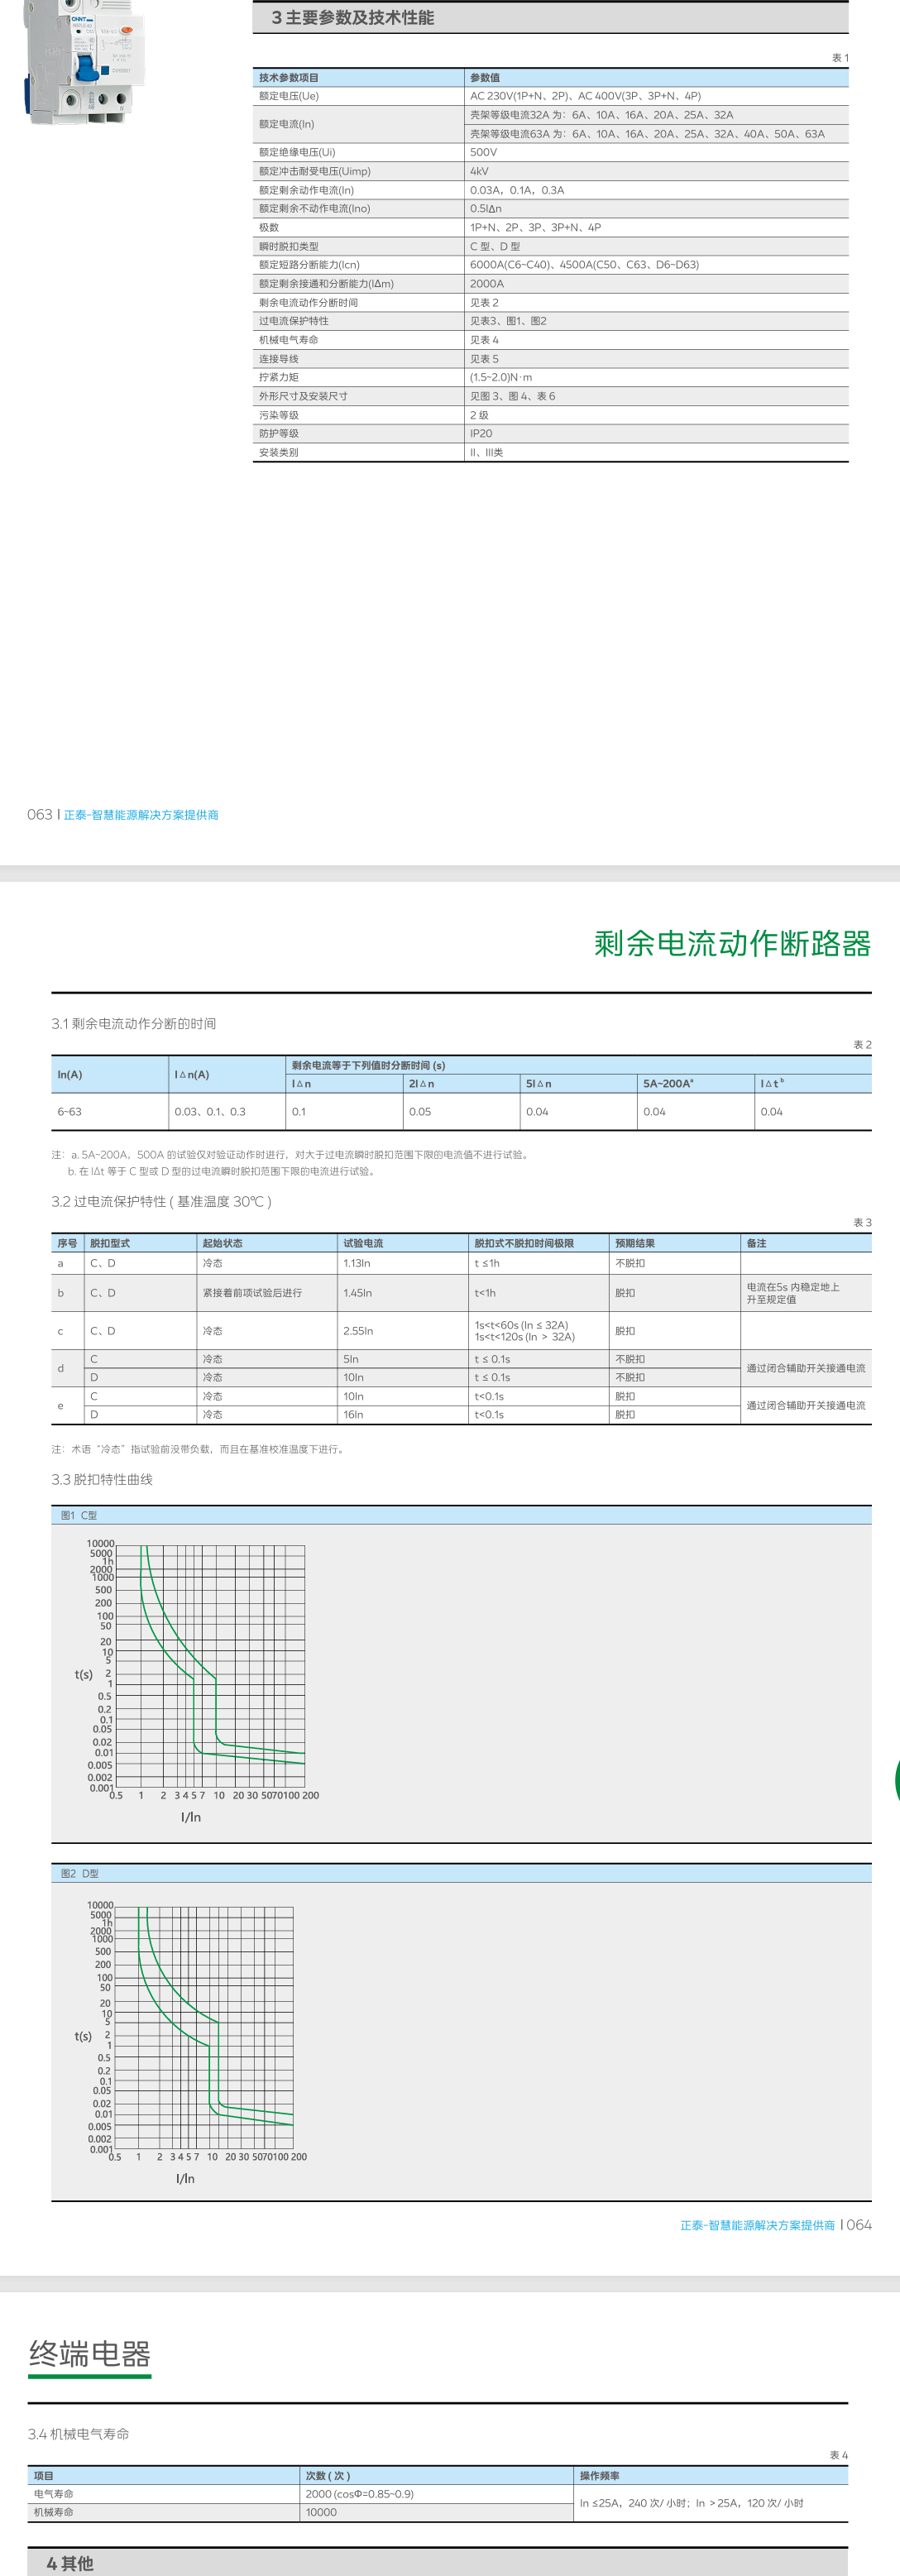This screenshot has width=900, height=2576.
Task: Click the '0.03A、0.1A、0.3A' value
Action: coord(517,190)
